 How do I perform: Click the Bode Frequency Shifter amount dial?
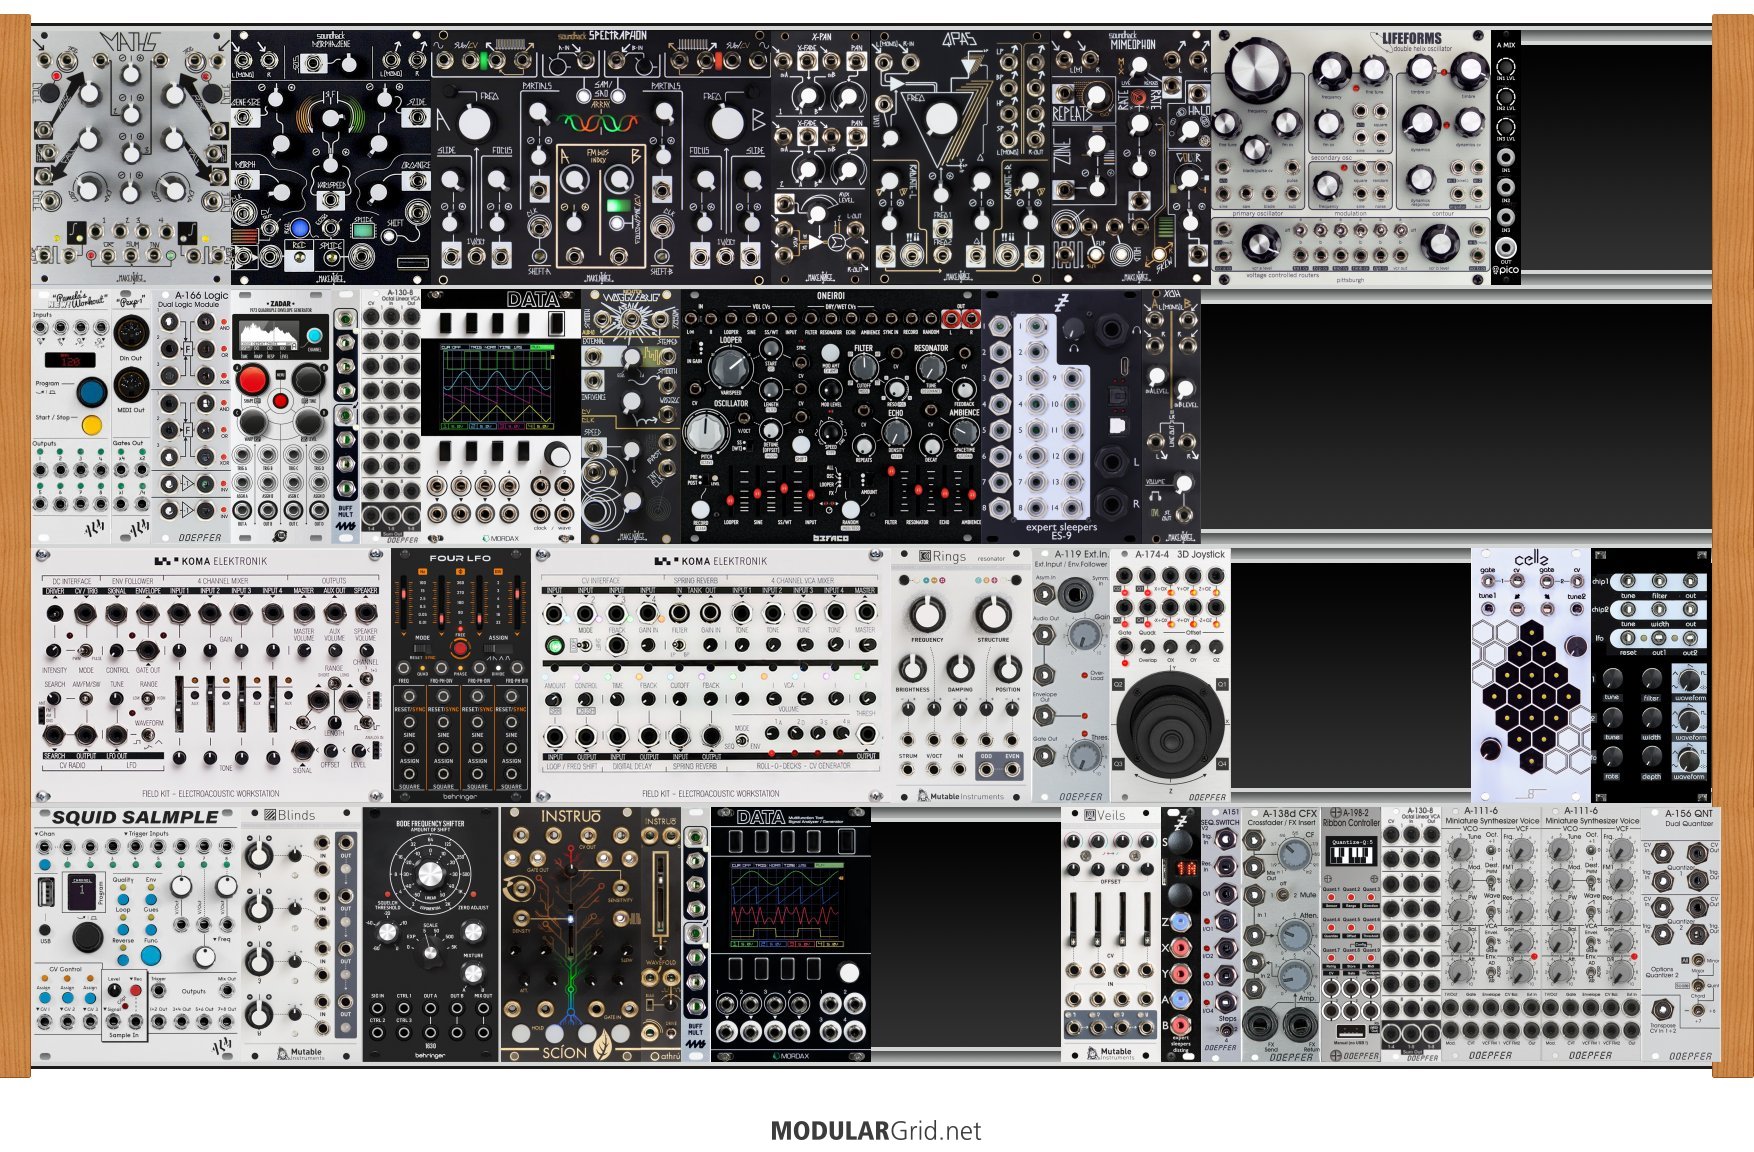pyautogui.click(x=430, y=873)
